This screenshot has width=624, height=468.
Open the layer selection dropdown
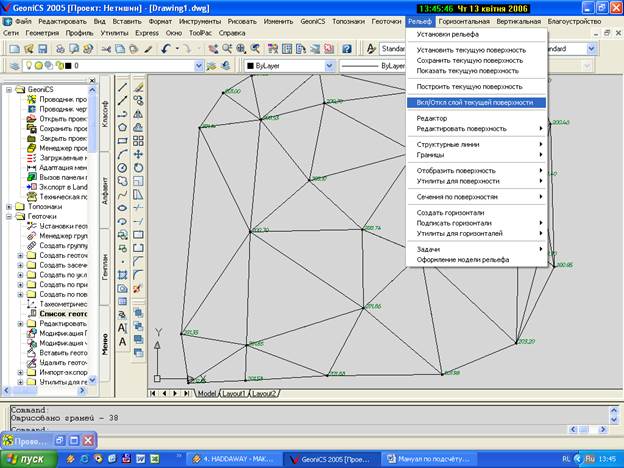(x=199, y=66)
